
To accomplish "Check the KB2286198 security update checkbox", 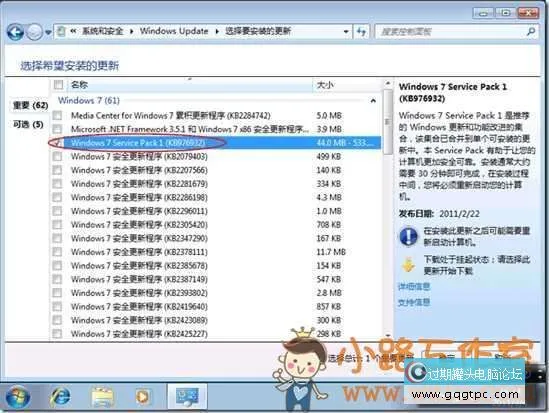I will [x=57, y=197].
